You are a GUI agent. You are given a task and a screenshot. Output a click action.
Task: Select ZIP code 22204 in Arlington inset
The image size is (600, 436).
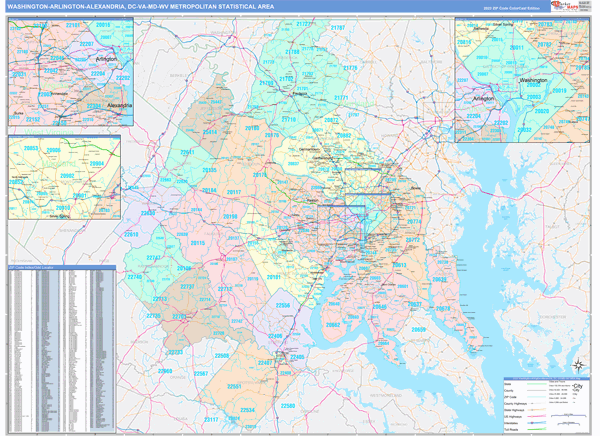[x=471, y=115]
